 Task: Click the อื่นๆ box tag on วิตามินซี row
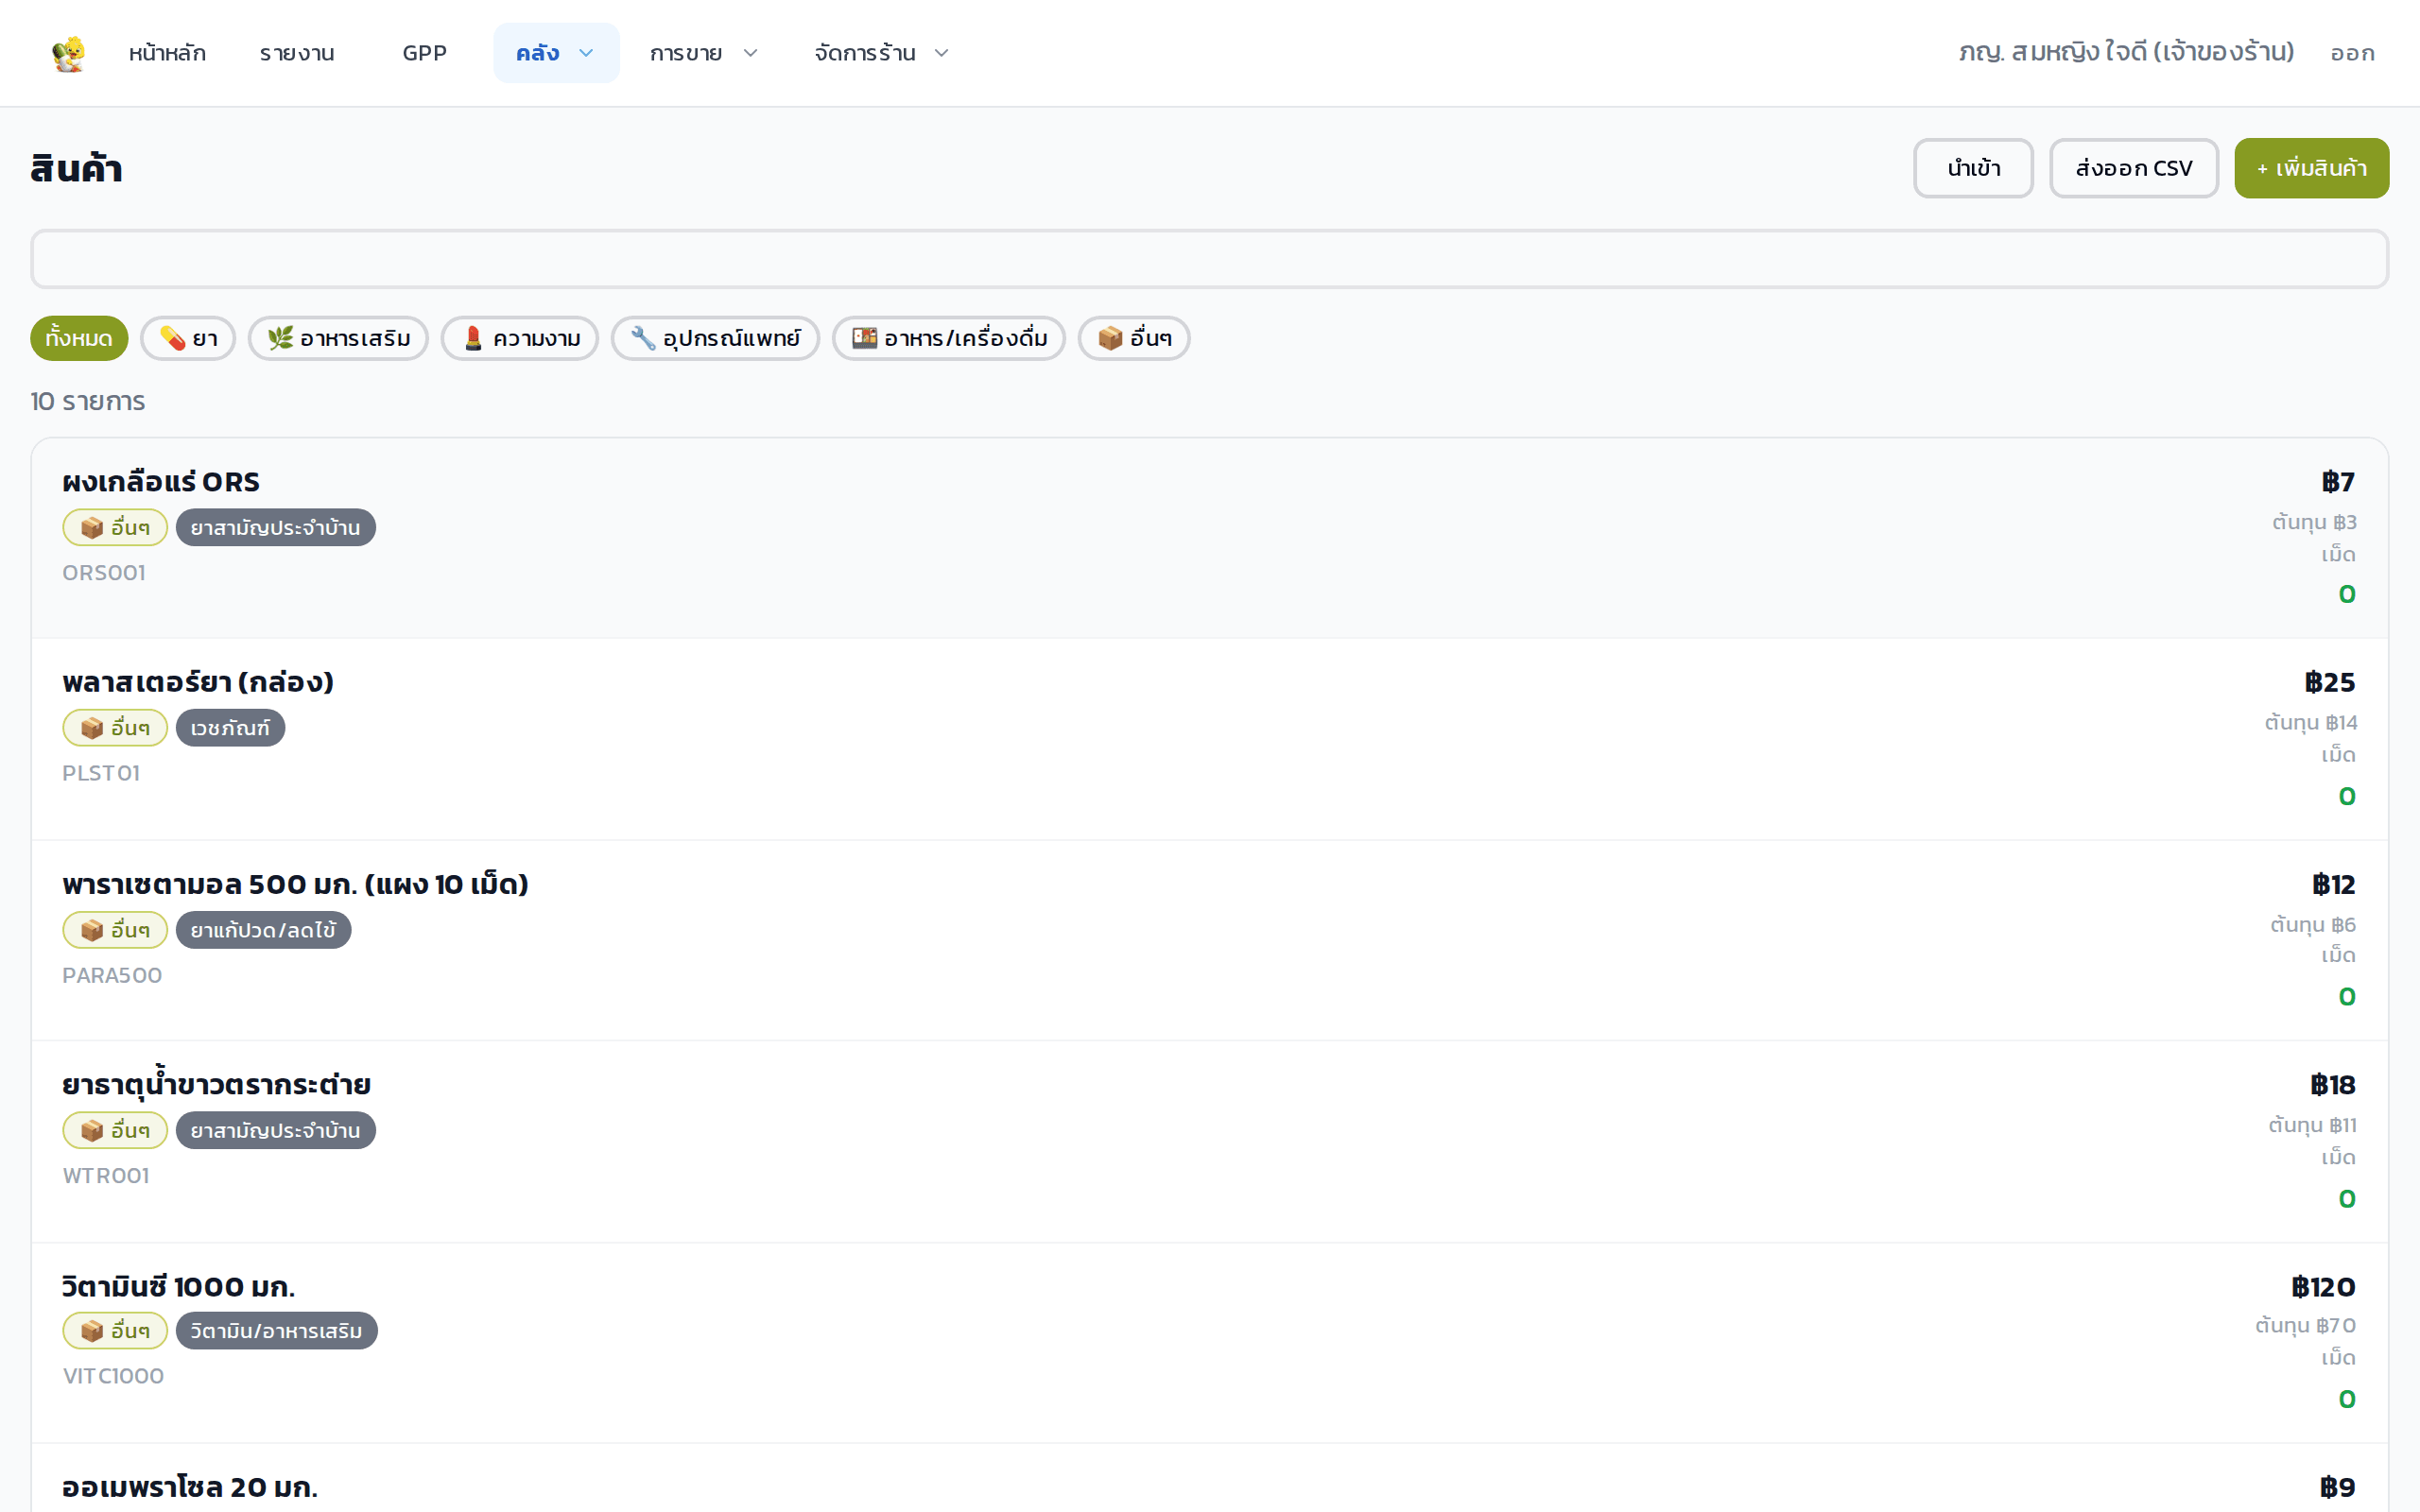[x=115, y=1331]
